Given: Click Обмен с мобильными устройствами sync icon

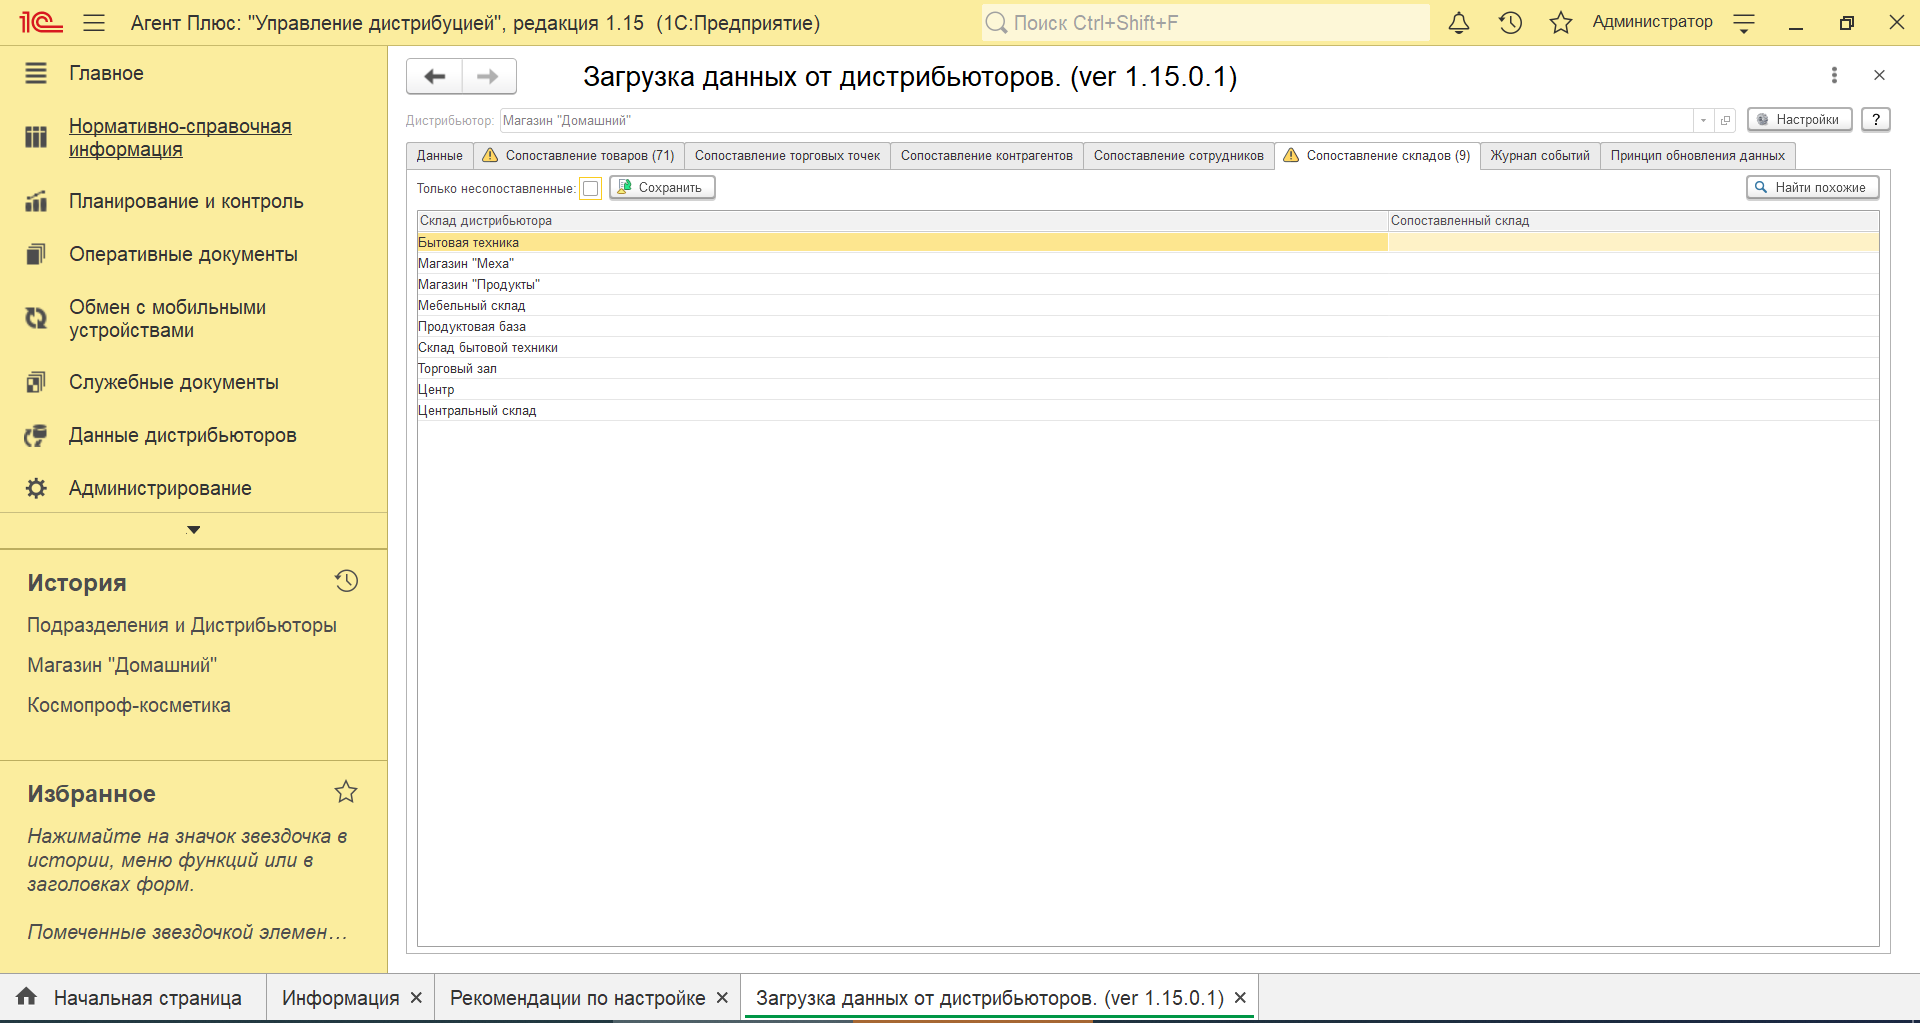Looking at the screenshot, I should point(36,318).
